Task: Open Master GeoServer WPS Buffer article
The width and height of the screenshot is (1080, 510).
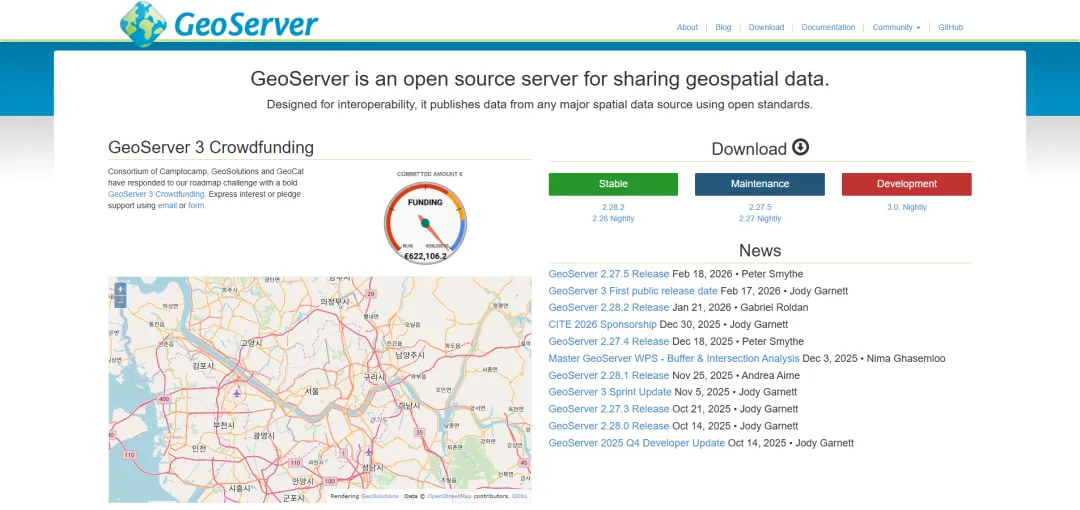Action: [674, 358]
